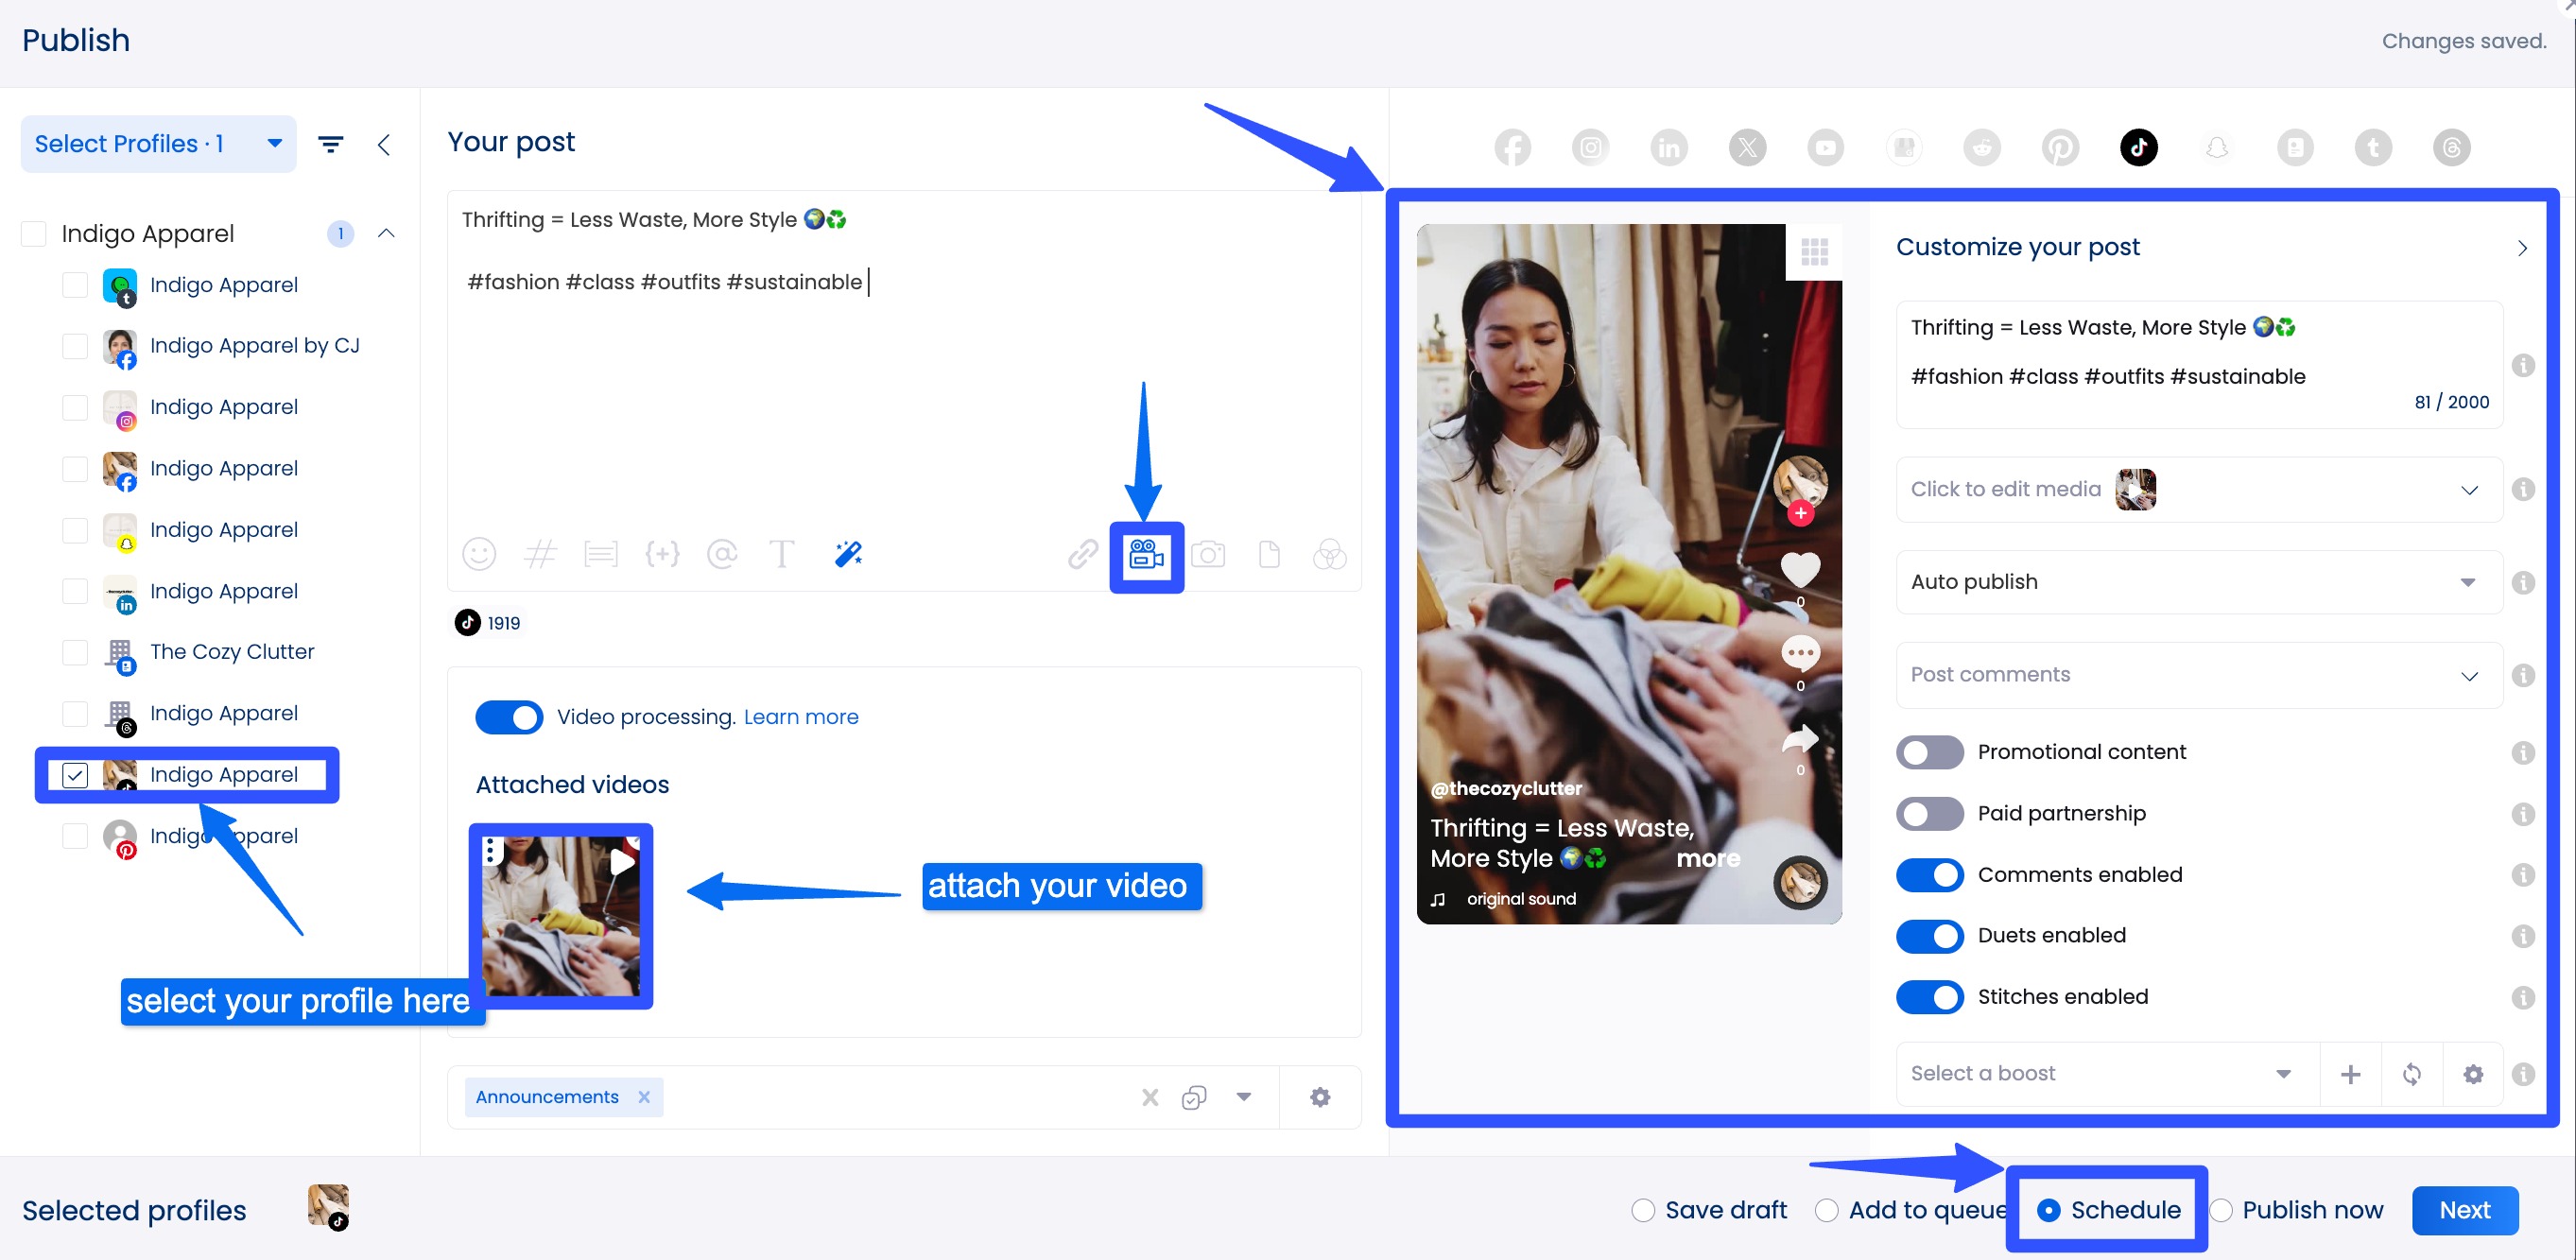Click the photo camera attach icon
2576x1260 pixels.
click(1208, 554)
